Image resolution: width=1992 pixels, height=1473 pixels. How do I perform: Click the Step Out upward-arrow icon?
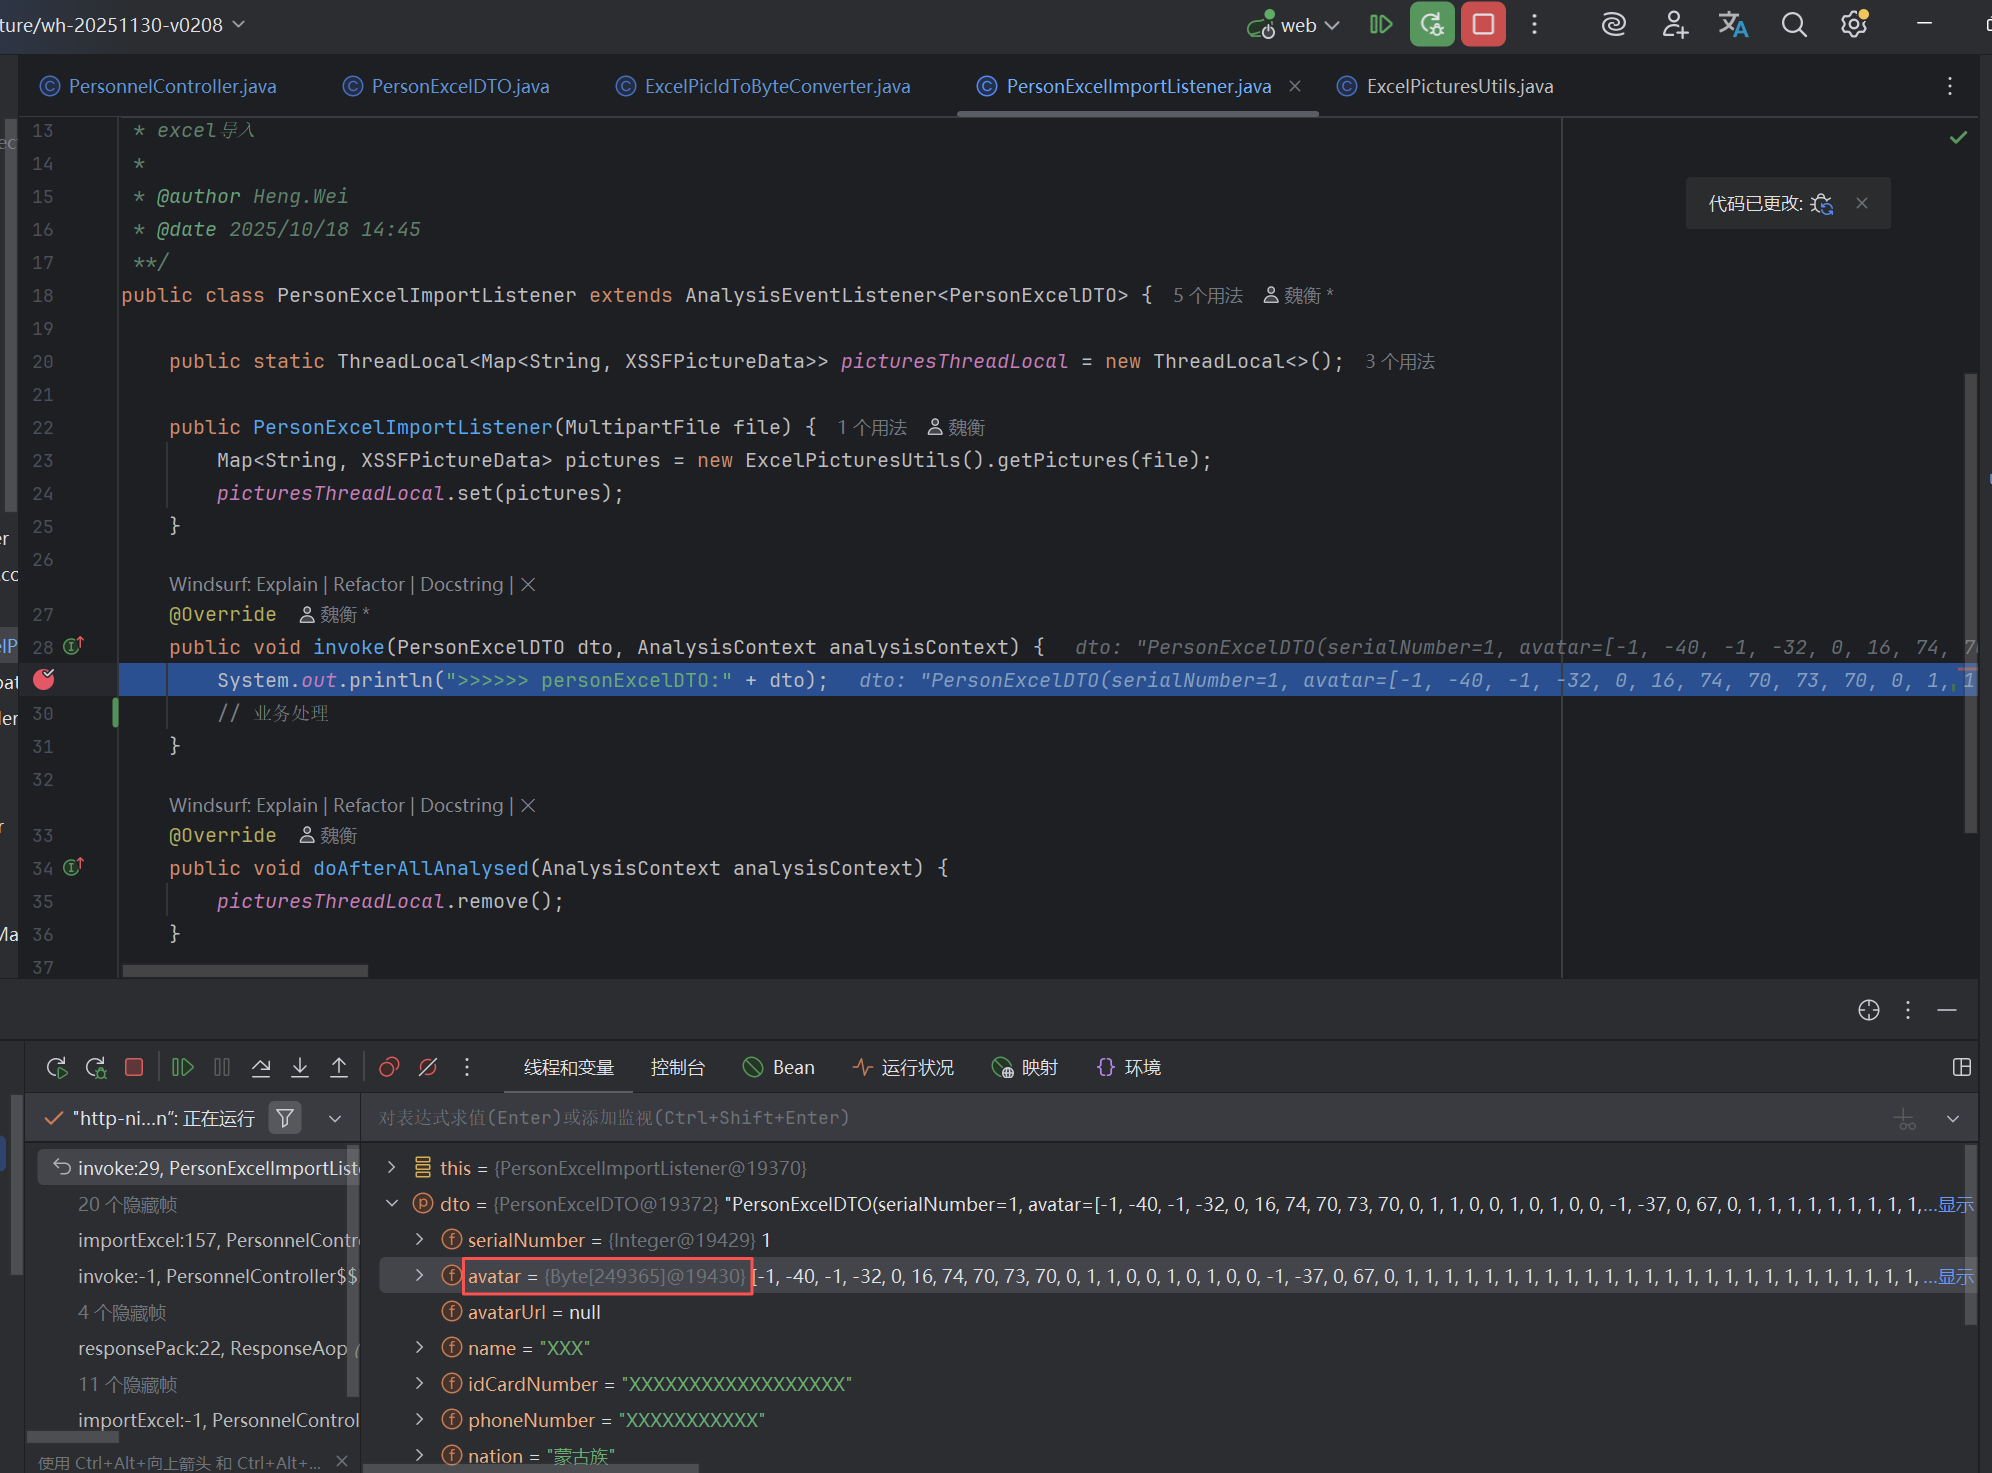339,1067
